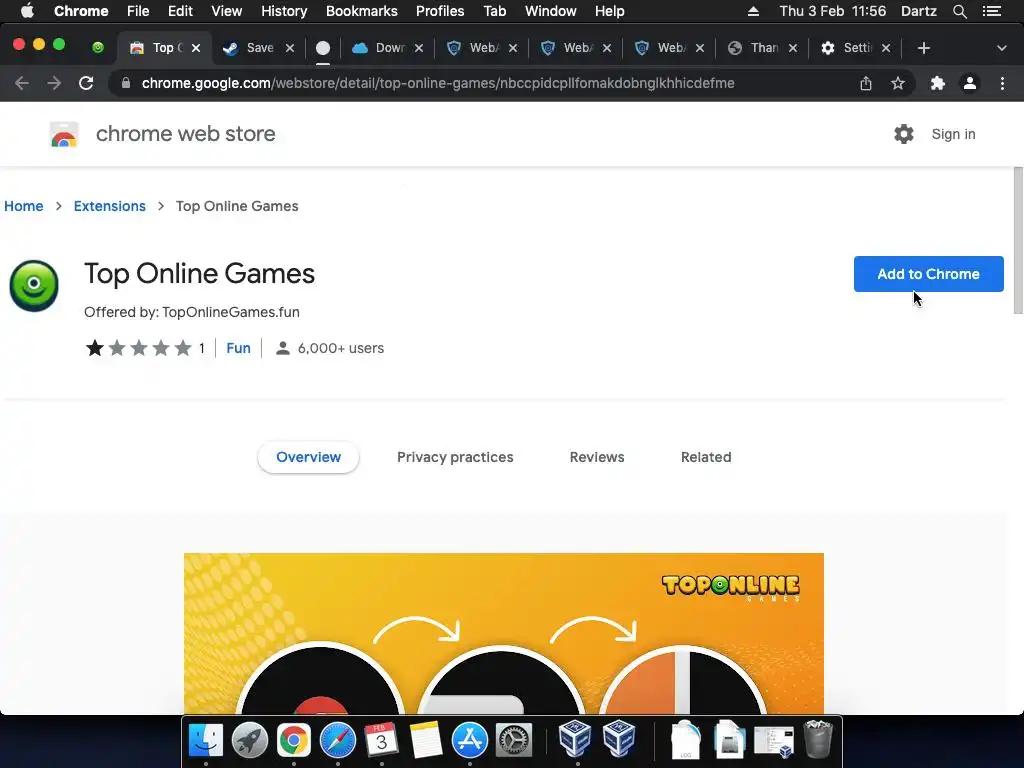Close the Top Online Games tab

click(x=196, y=48)
